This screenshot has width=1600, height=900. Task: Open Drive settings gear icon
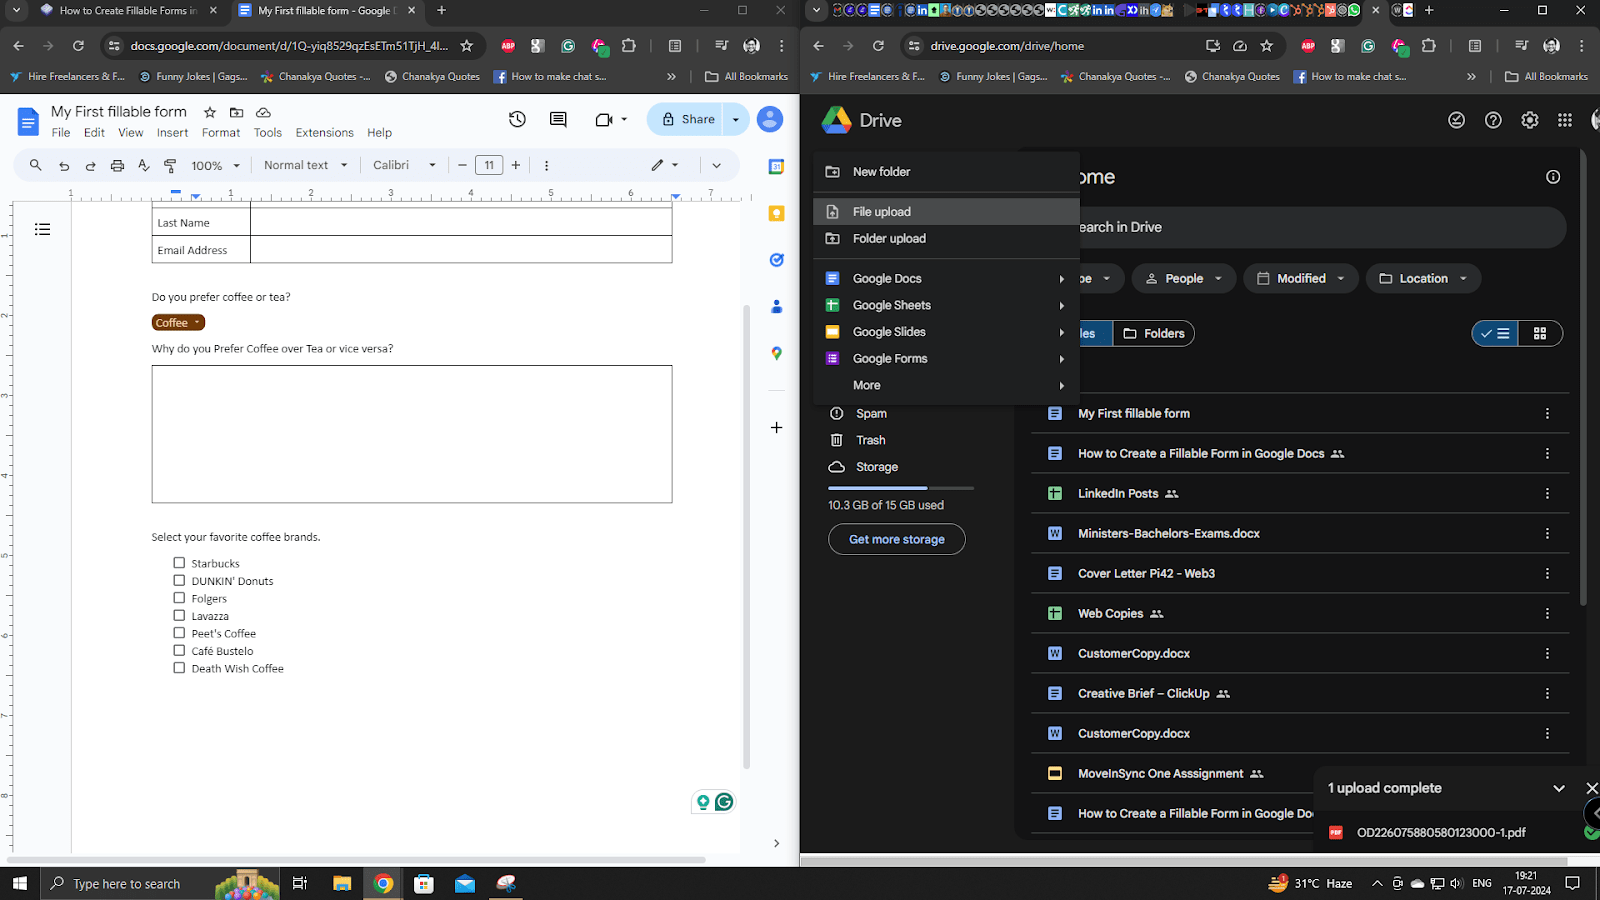tap(1529, 119)
